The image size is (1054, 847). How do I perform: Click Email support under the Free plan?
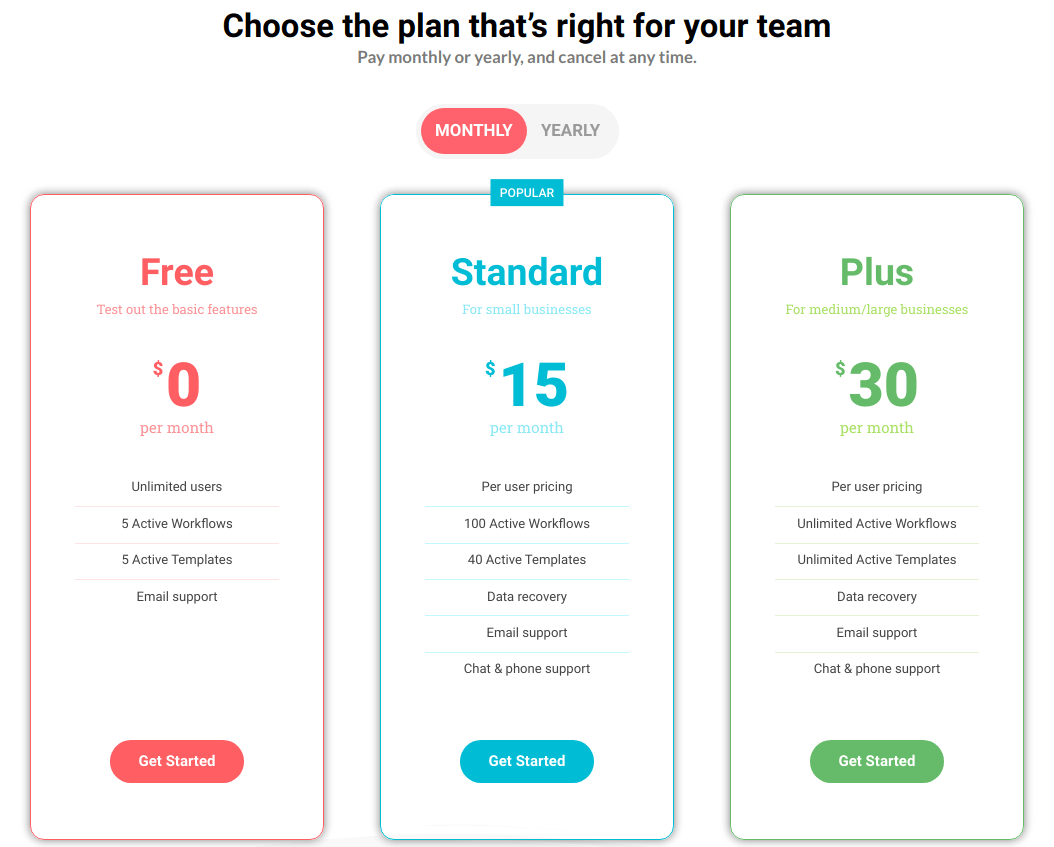click(176, 596)
